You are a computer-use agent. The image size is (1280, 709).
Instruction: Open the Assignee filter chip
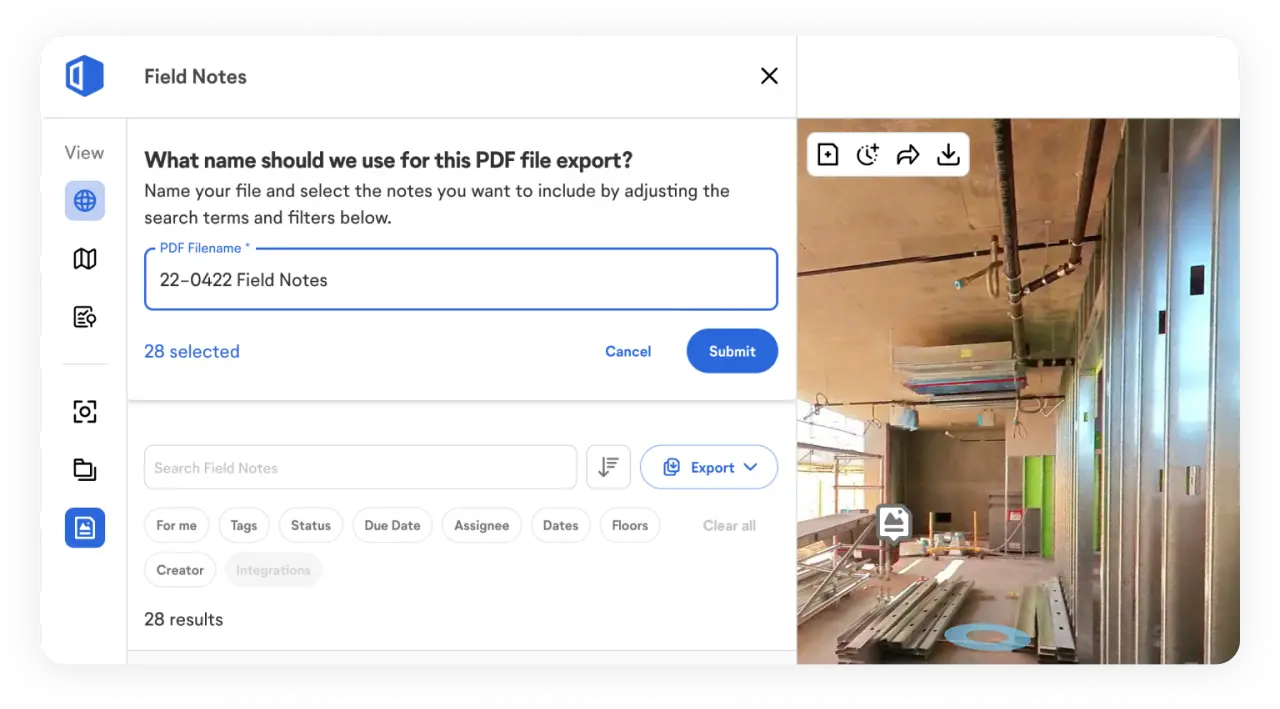pos(481,525)
